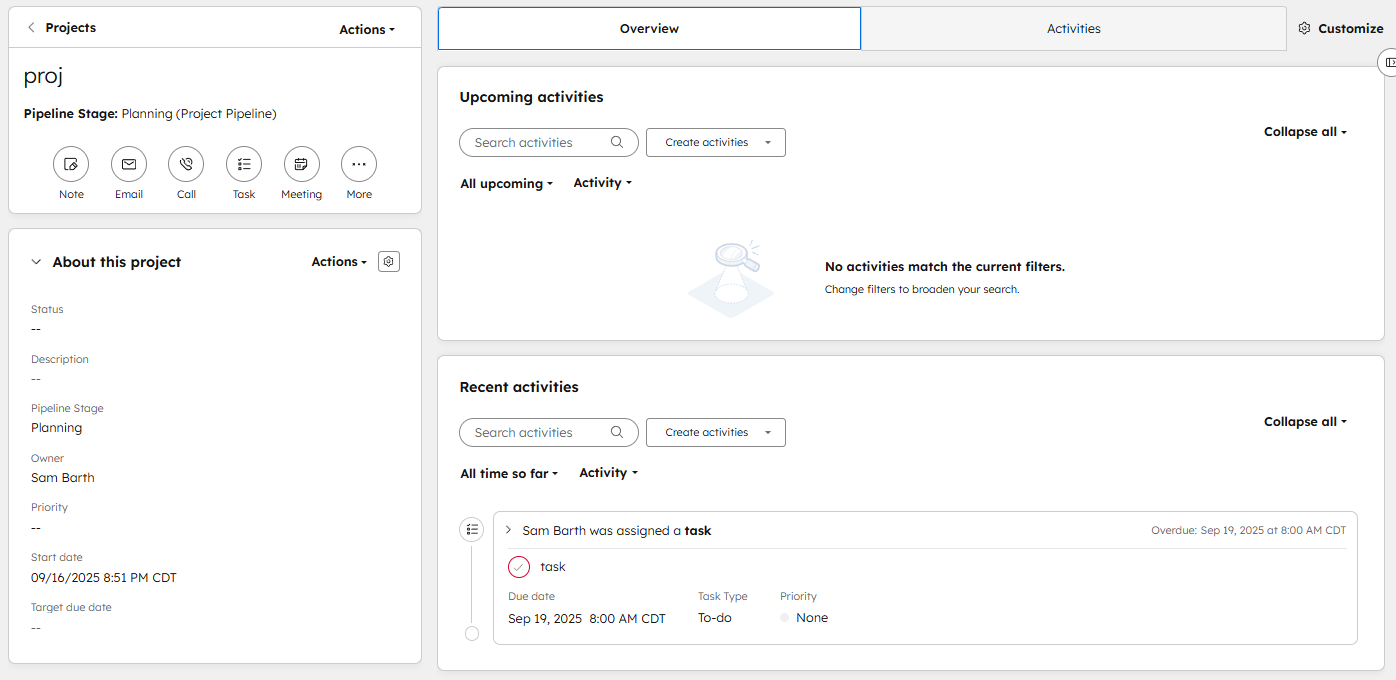The height and width of the screenshot is (680, 1396).
Task: Click the Upcoming activities search field
Action: [538, 143]
